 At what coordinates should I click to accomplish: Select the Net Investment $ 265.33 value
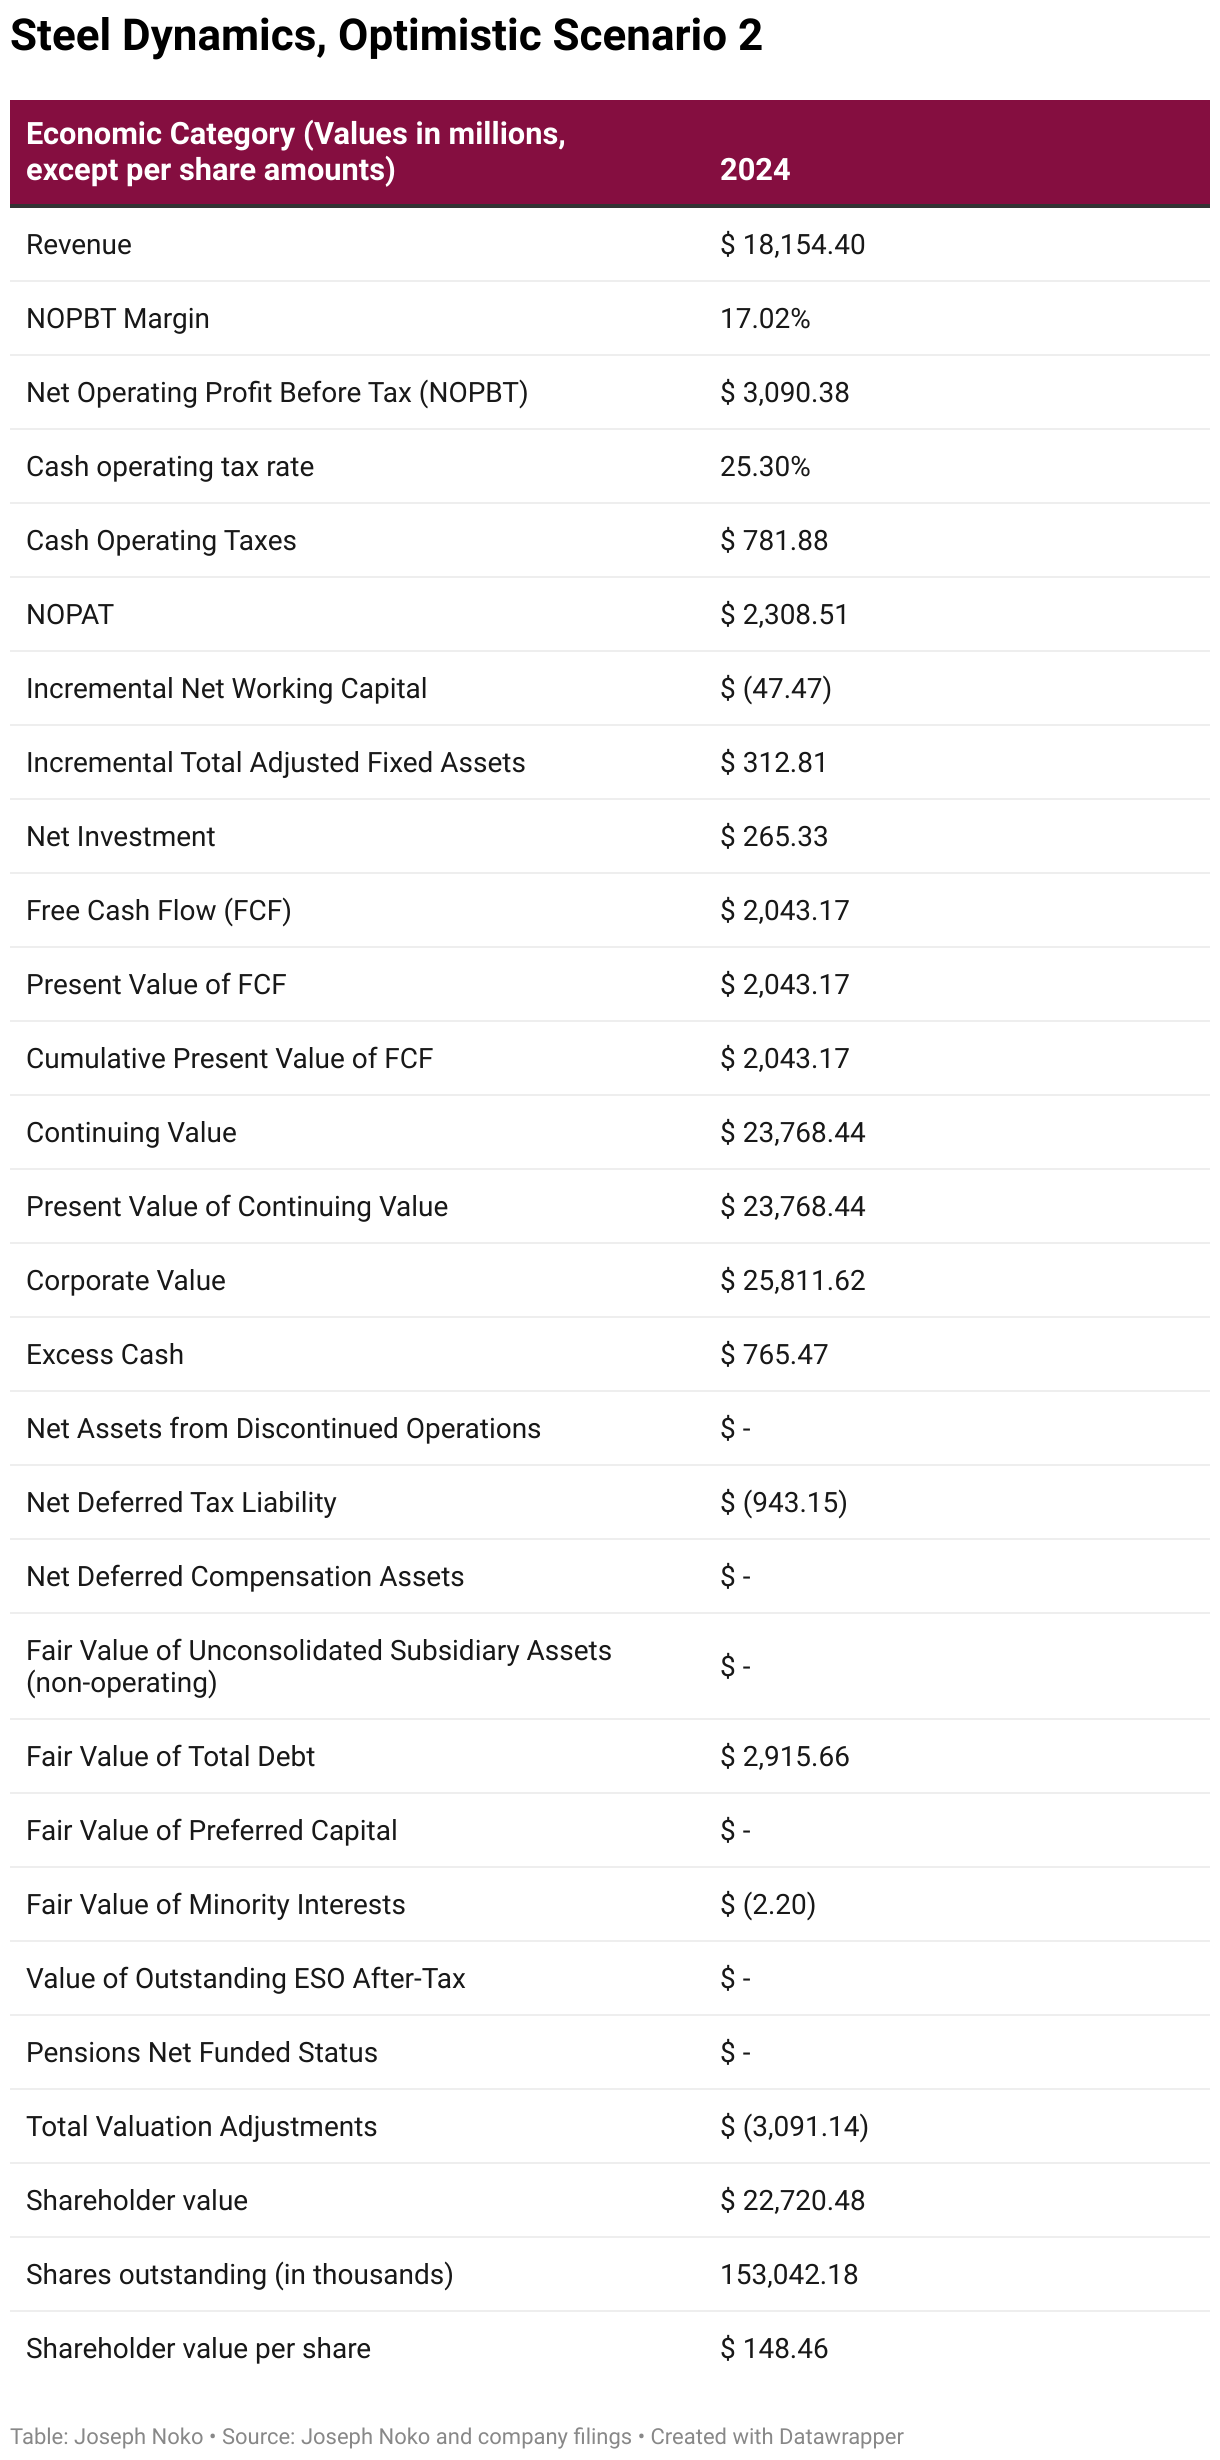pyautogui.click(x=774, y=837)
